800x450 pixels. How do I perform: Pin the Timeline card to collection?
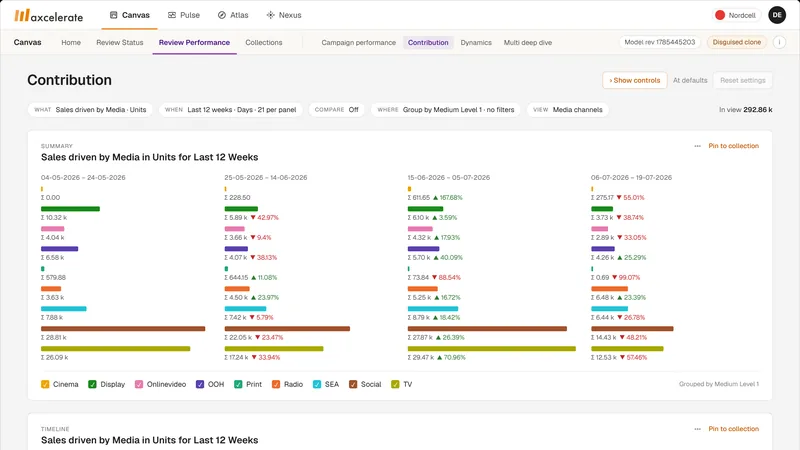coord(734,429)
